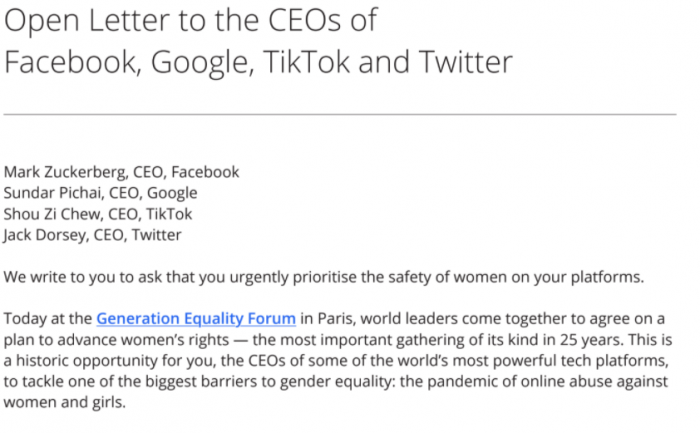
Task: Click the final line "women and girls."
Action: click(64, 403)
